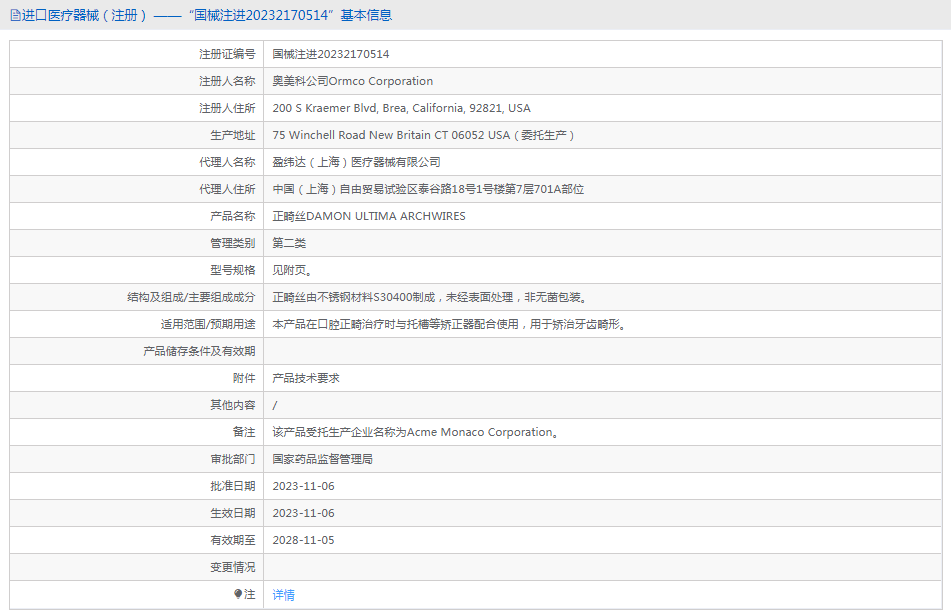Click address 200 S Kraemer Blvd, Brea
This screenshot has height=612, width=951.
coord(402,108)
